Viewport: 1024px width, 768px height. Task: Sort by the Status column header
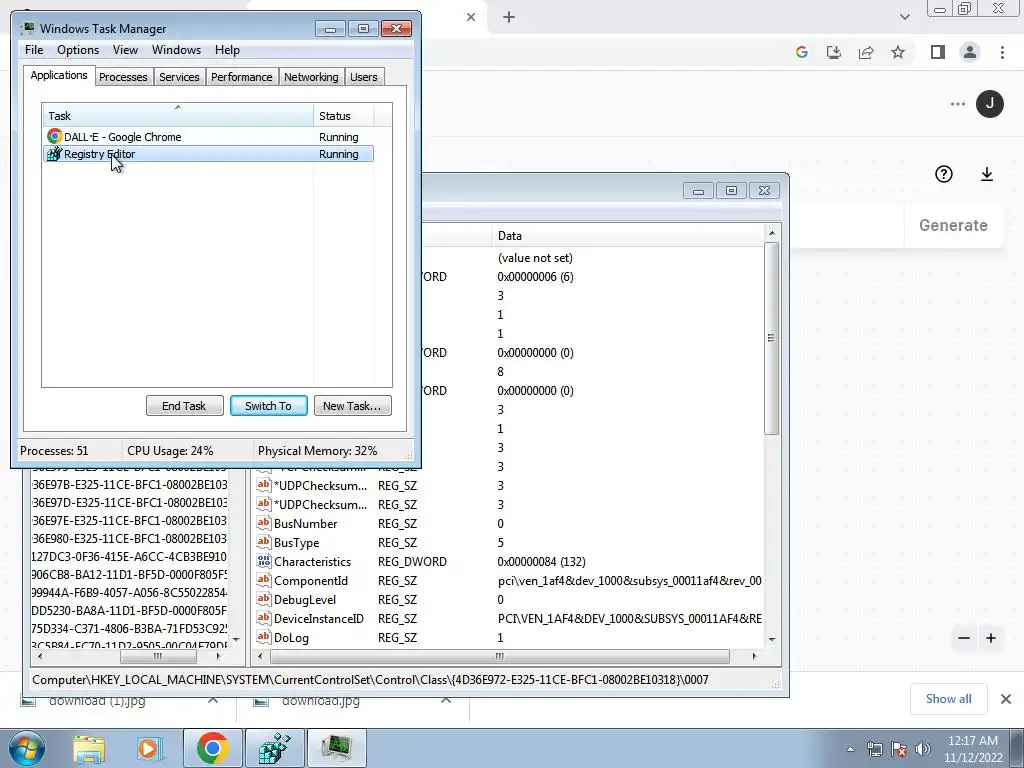coord(344,116)
